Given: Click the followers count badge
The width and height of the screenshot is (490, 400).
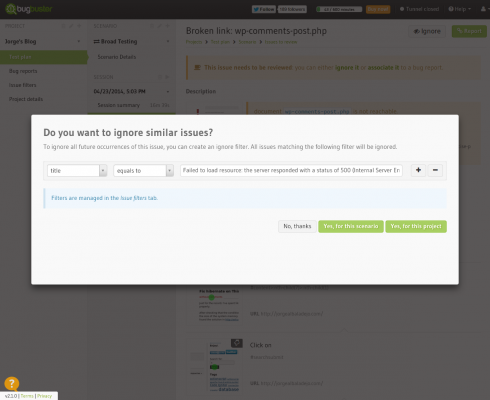Looking at the screenshot, I should 292,9.
